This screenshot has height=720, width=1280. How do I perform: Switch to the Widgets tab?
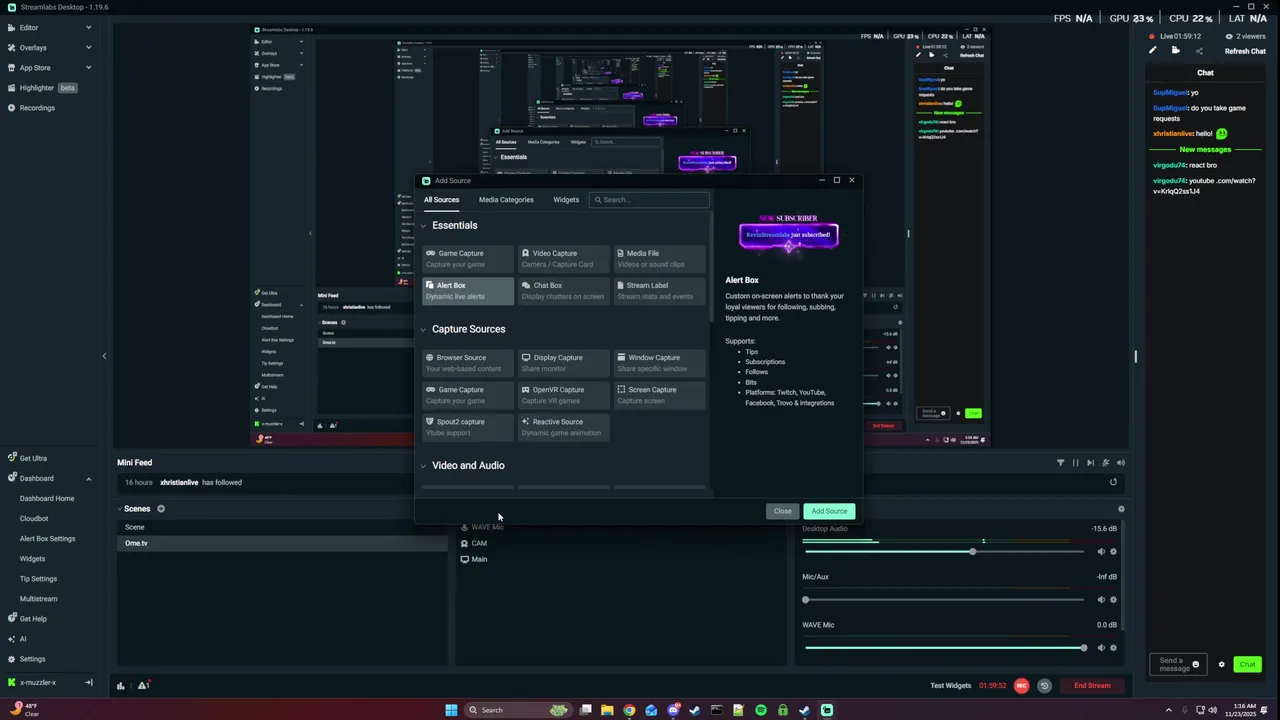[566, 200]
